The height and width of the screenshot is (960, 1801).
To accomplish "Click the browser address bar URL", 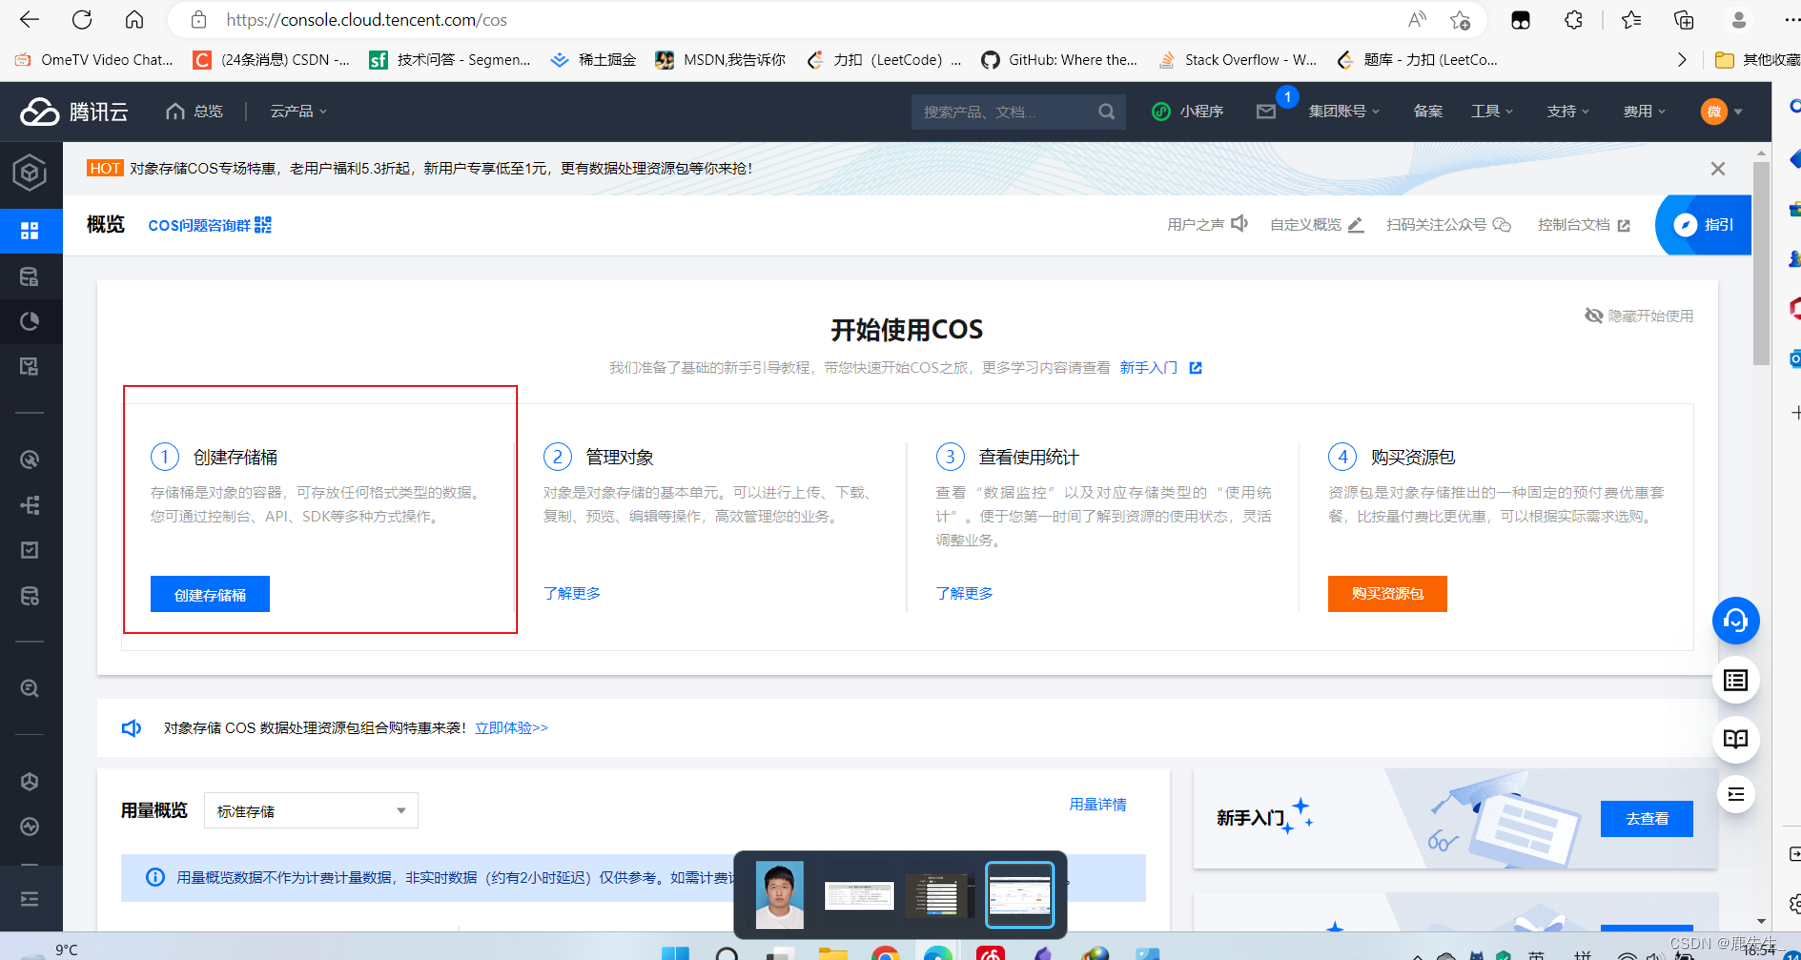I will [x=366, y=20].
